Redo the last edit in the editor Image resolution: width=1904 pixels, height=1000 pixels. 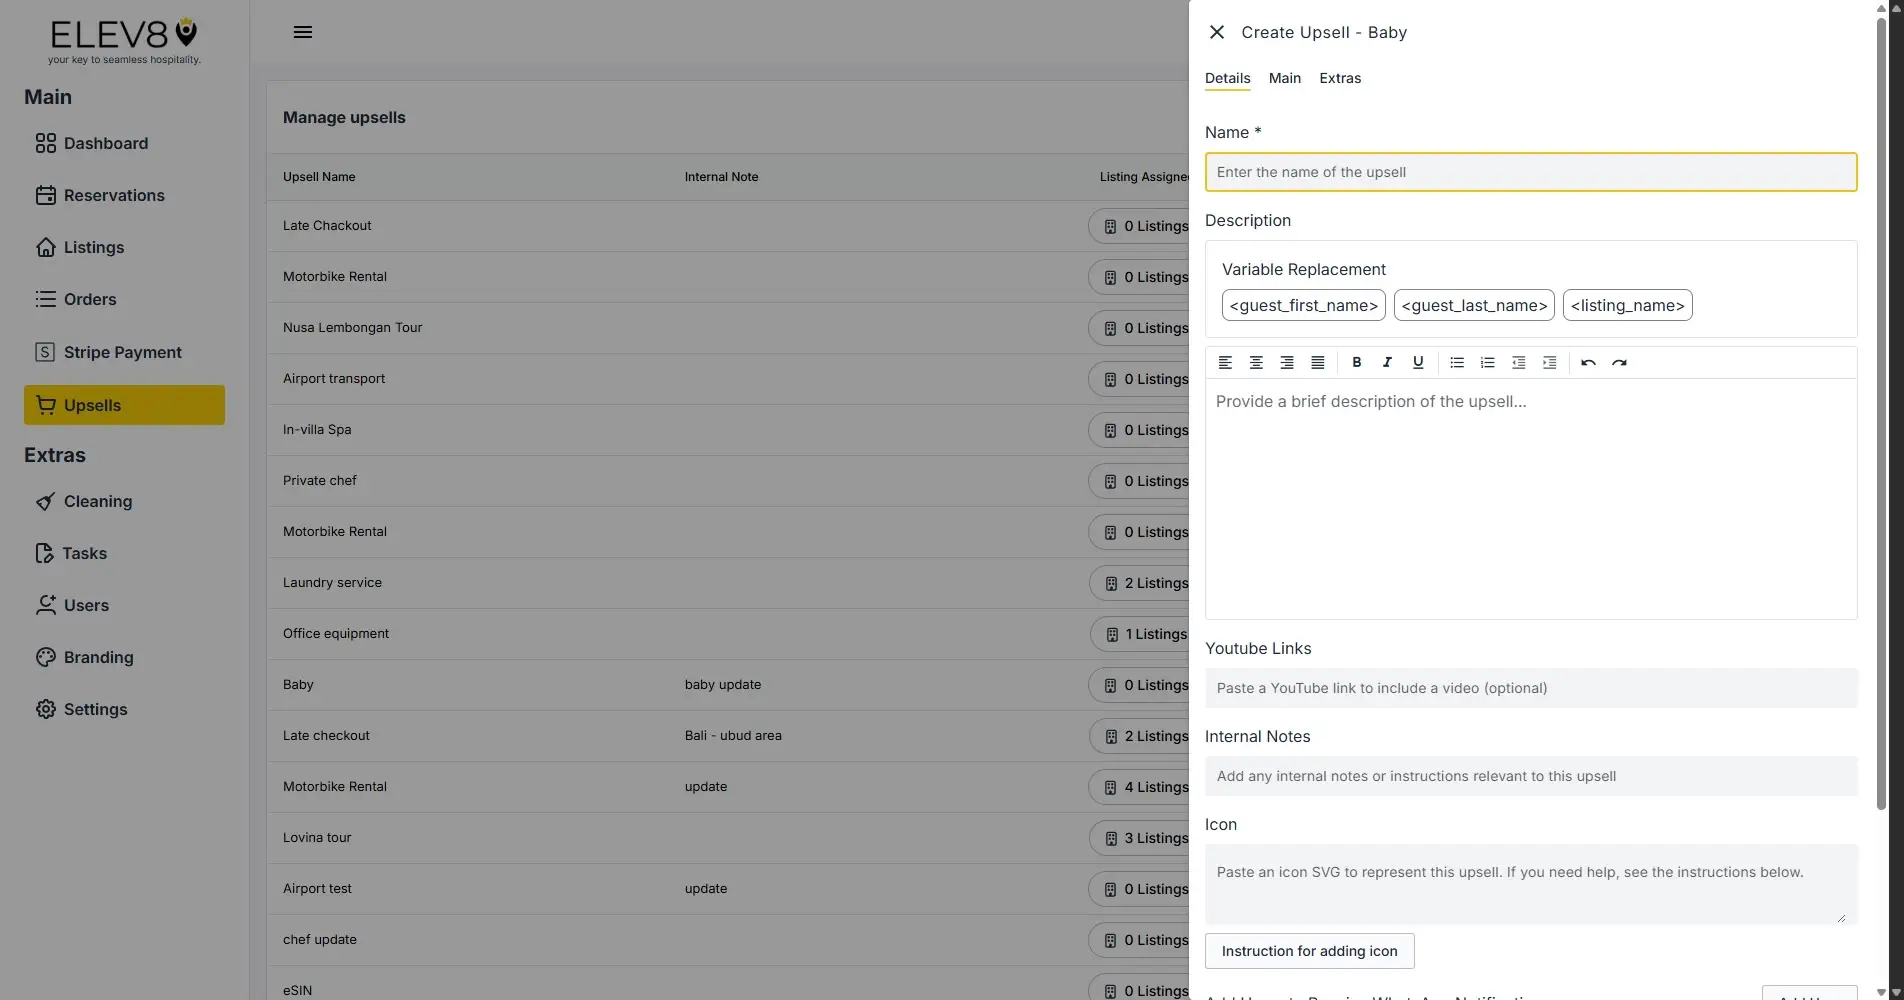click(1619, 362)
